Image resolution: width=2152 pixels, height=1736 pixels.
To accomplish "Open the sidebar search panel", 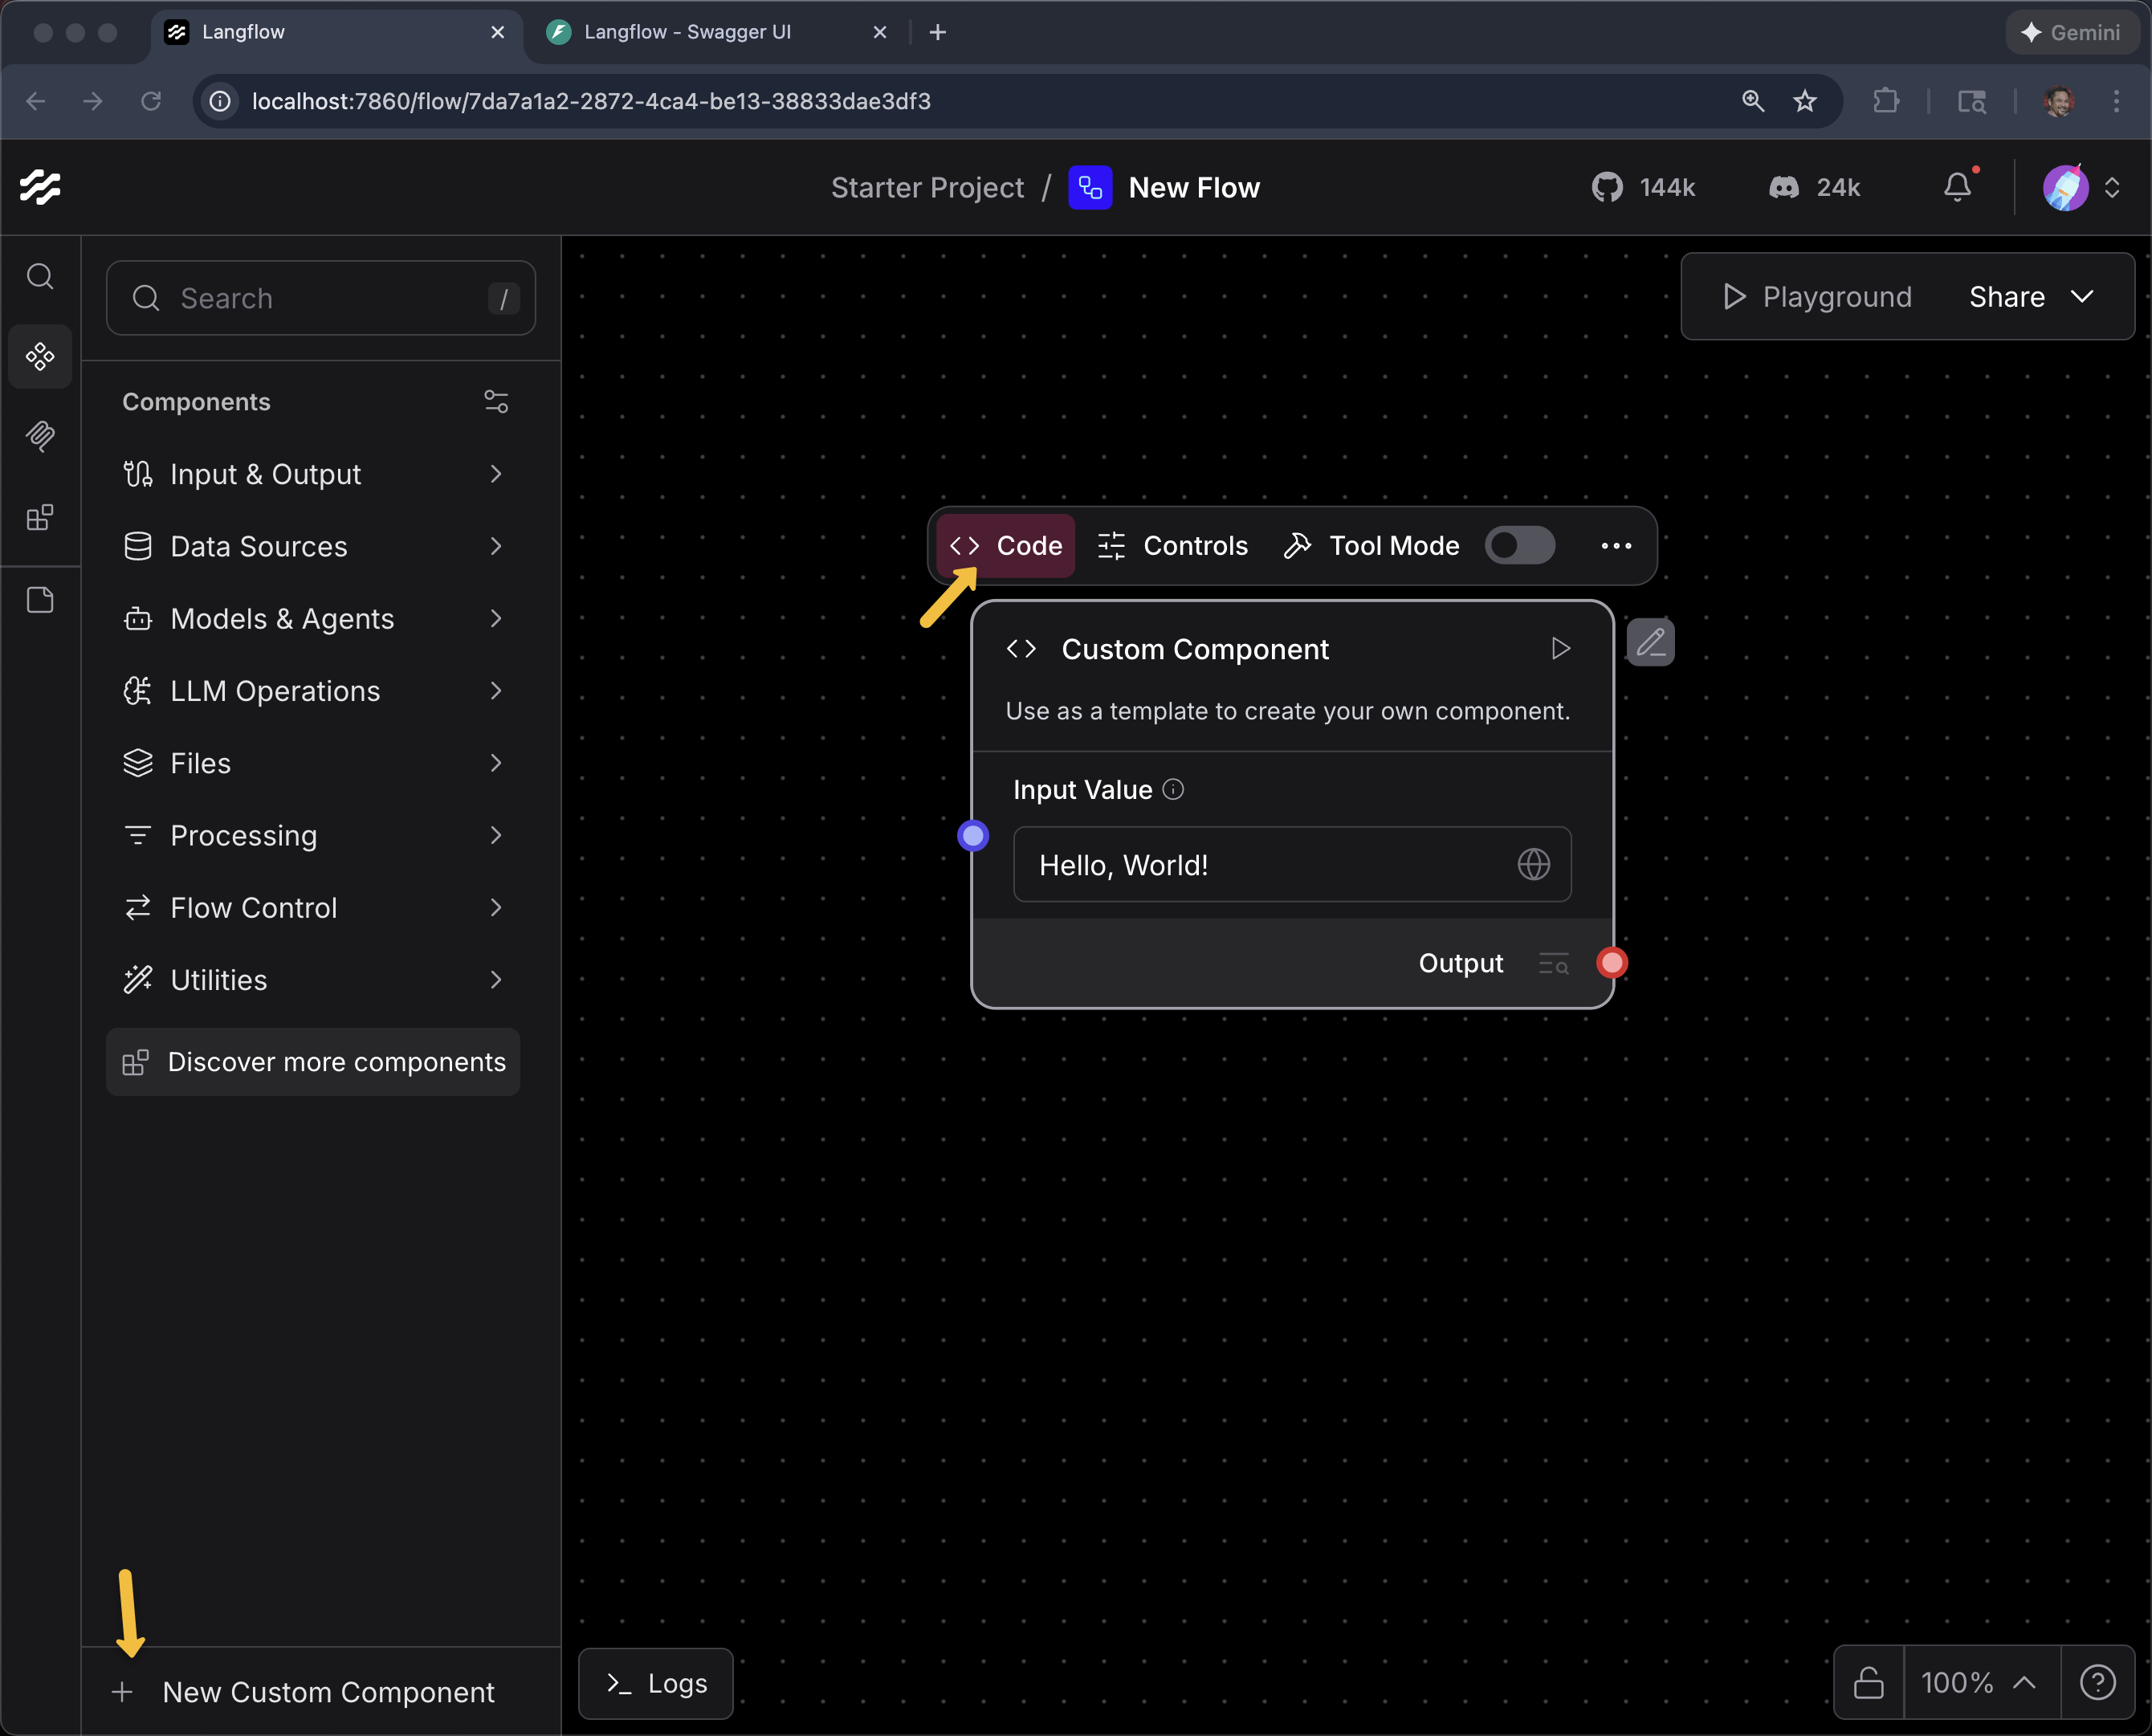I will tap(41, 277).
